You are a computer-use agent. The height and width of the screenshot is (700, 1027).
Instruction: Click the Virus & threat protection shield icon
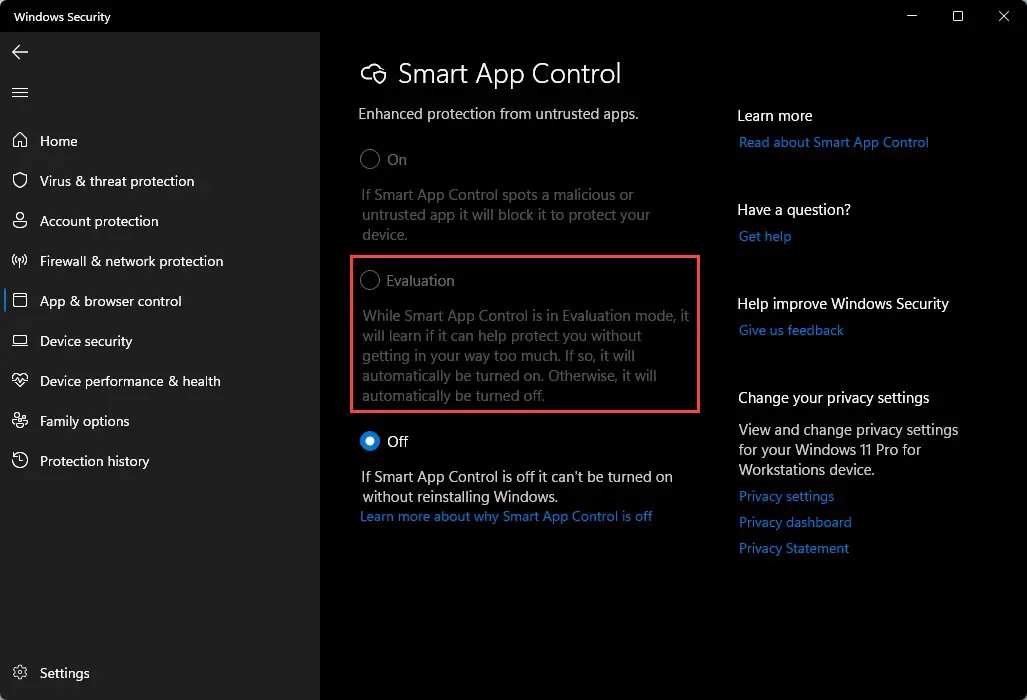(x=20, y=180)
